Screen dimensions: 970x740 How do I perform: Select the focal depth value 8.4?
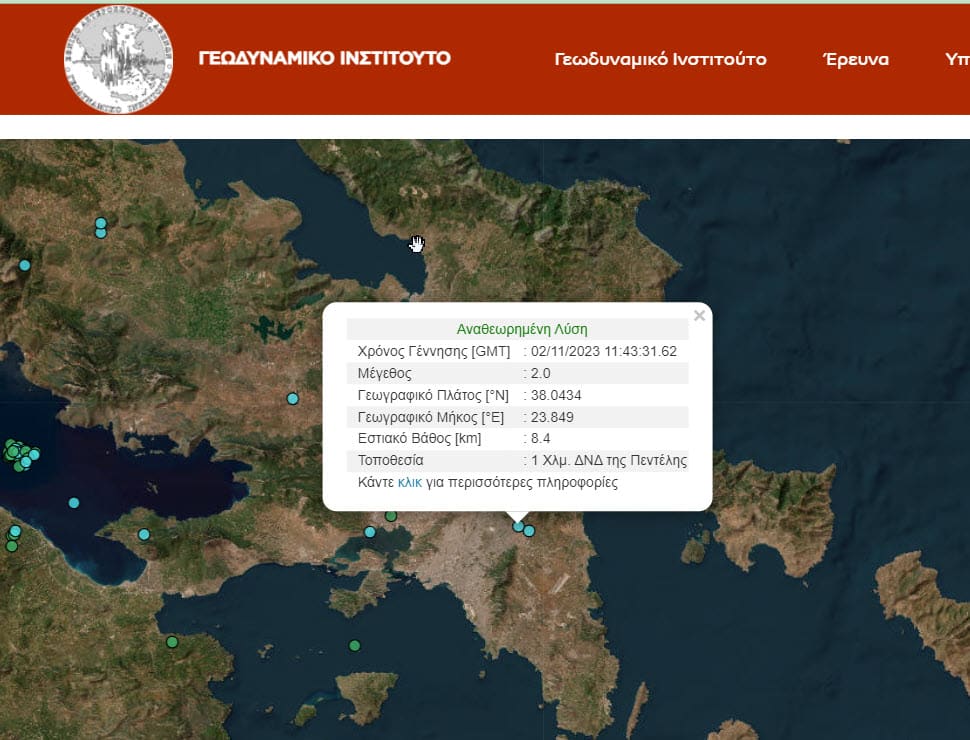coord(541,438)
